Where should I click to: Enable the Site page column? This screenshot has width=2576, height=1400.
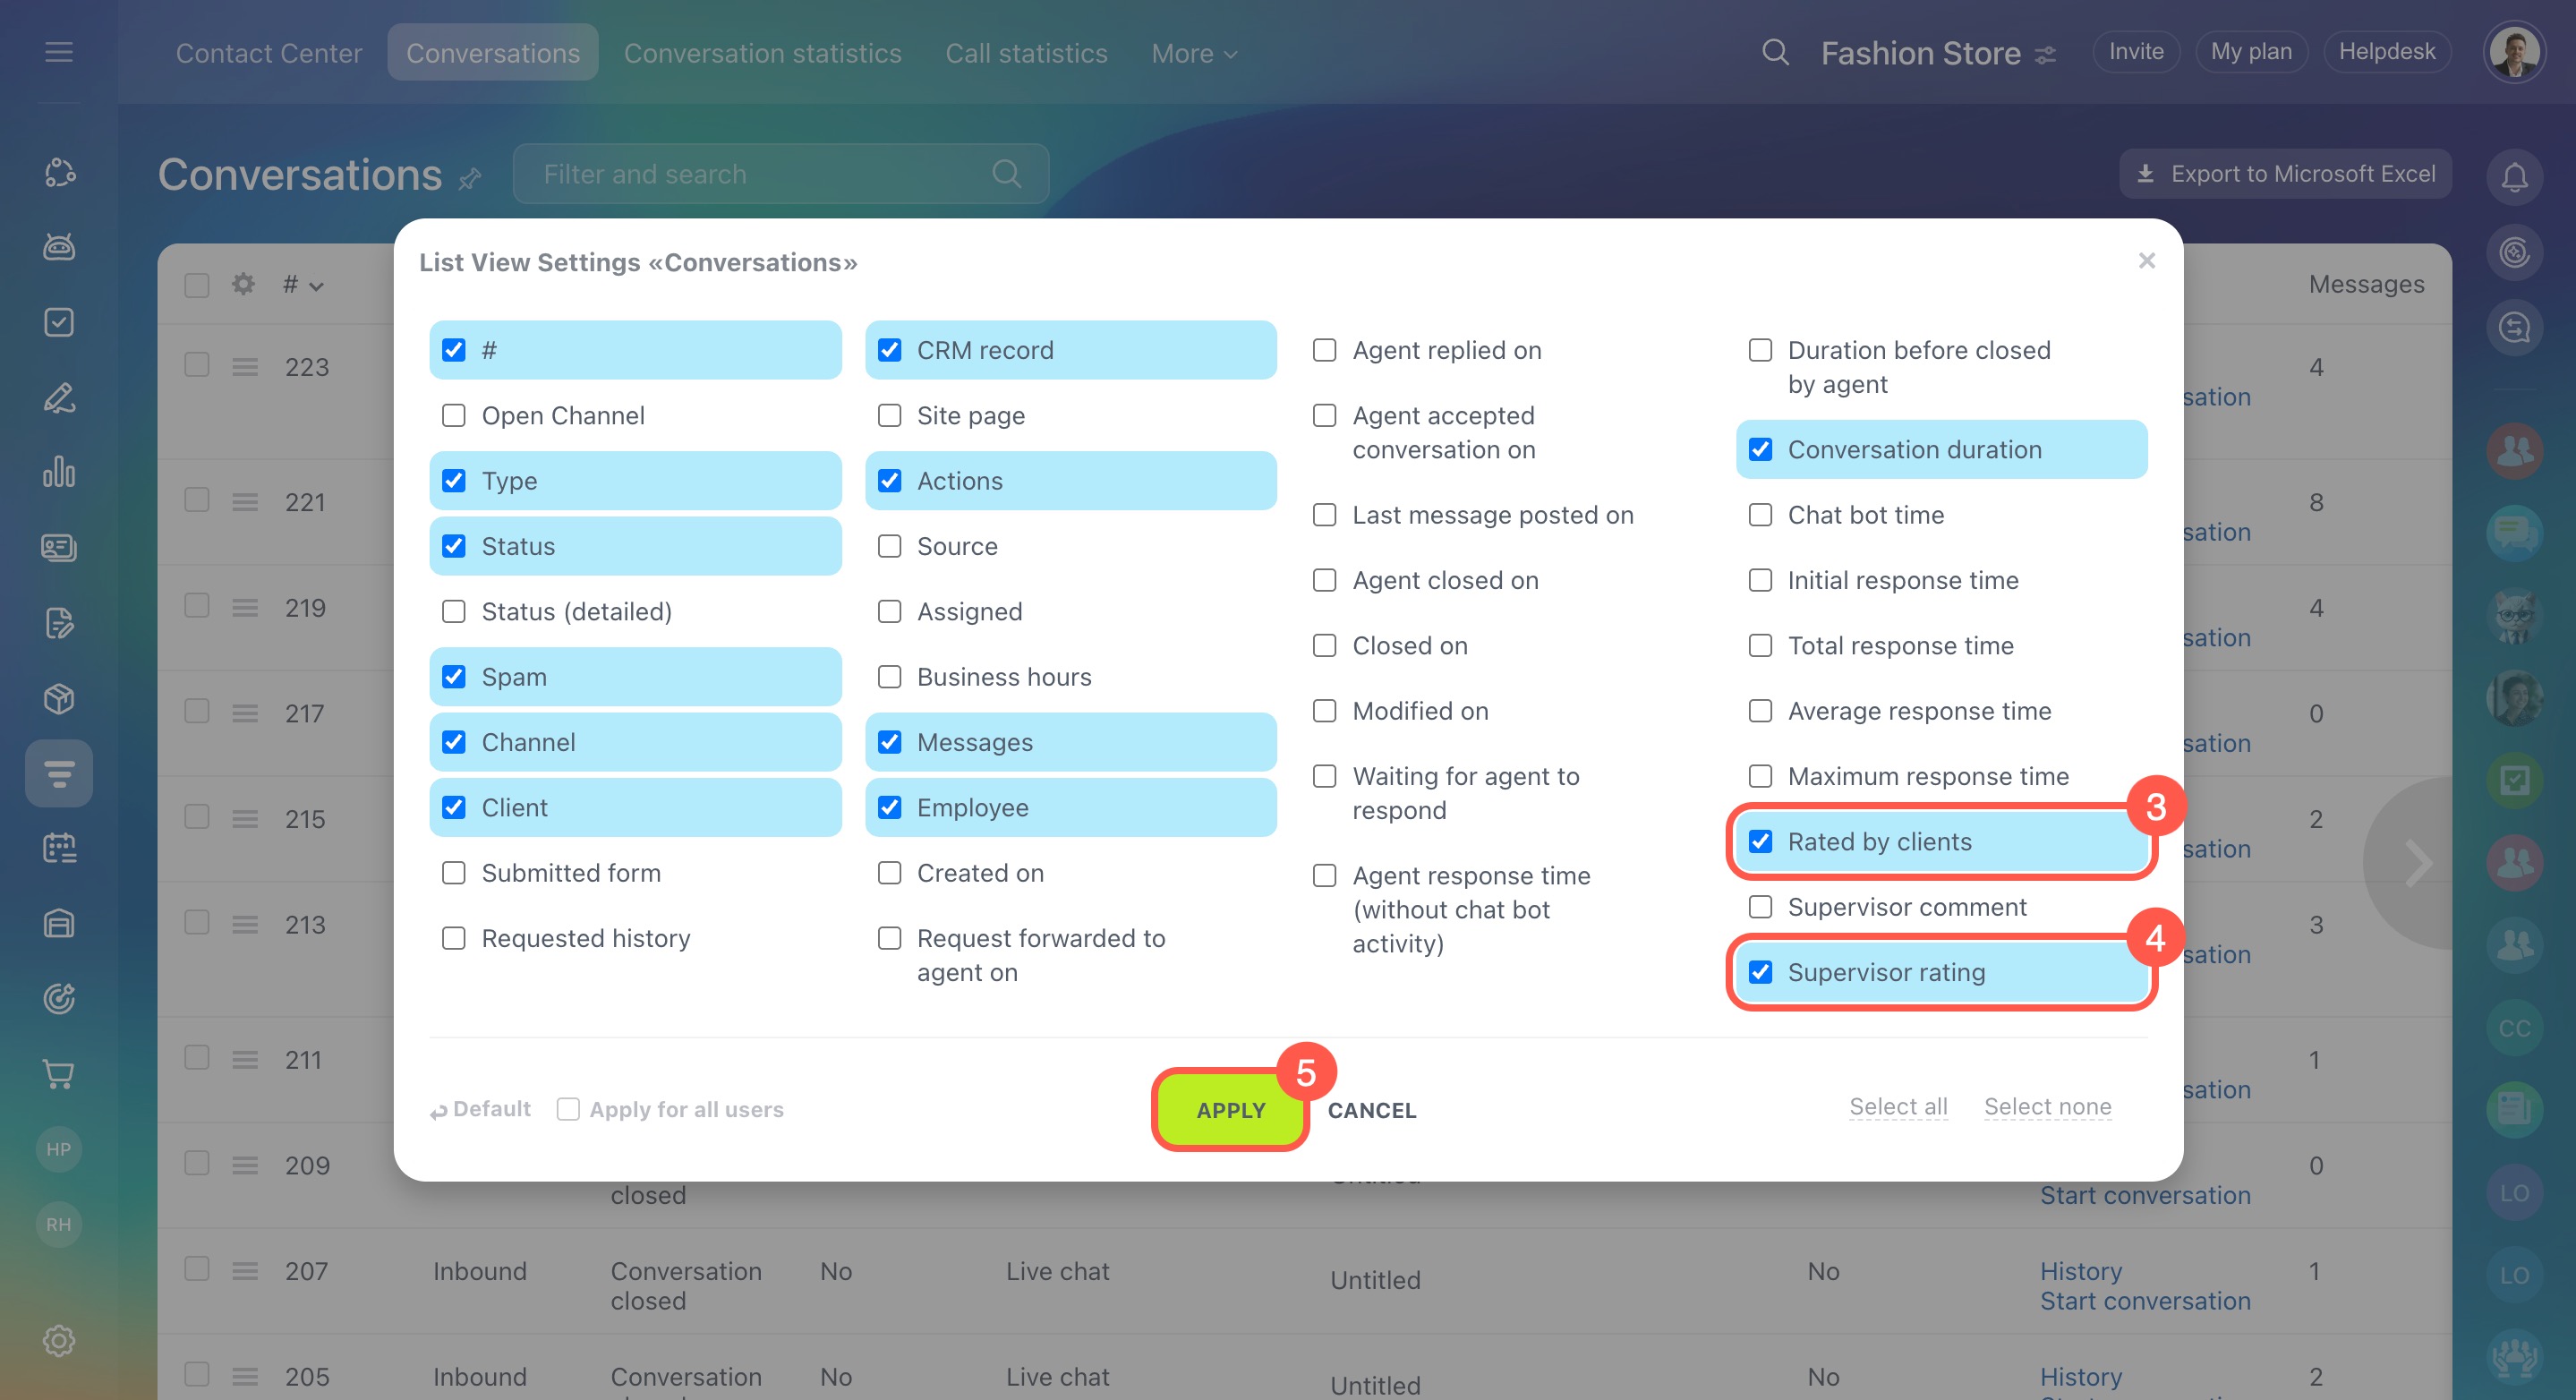[889, 415]
